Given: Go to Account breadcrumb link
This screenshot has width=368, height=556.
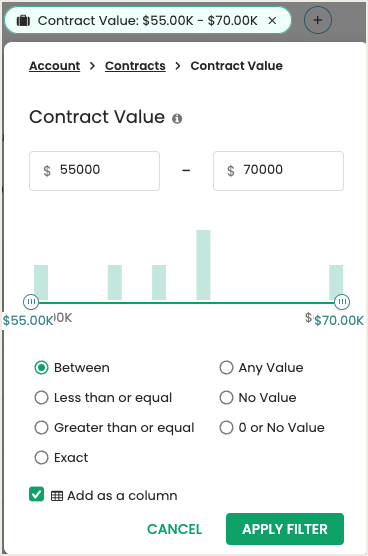Looking at the screenshot, I should click(x=55, y=66).
